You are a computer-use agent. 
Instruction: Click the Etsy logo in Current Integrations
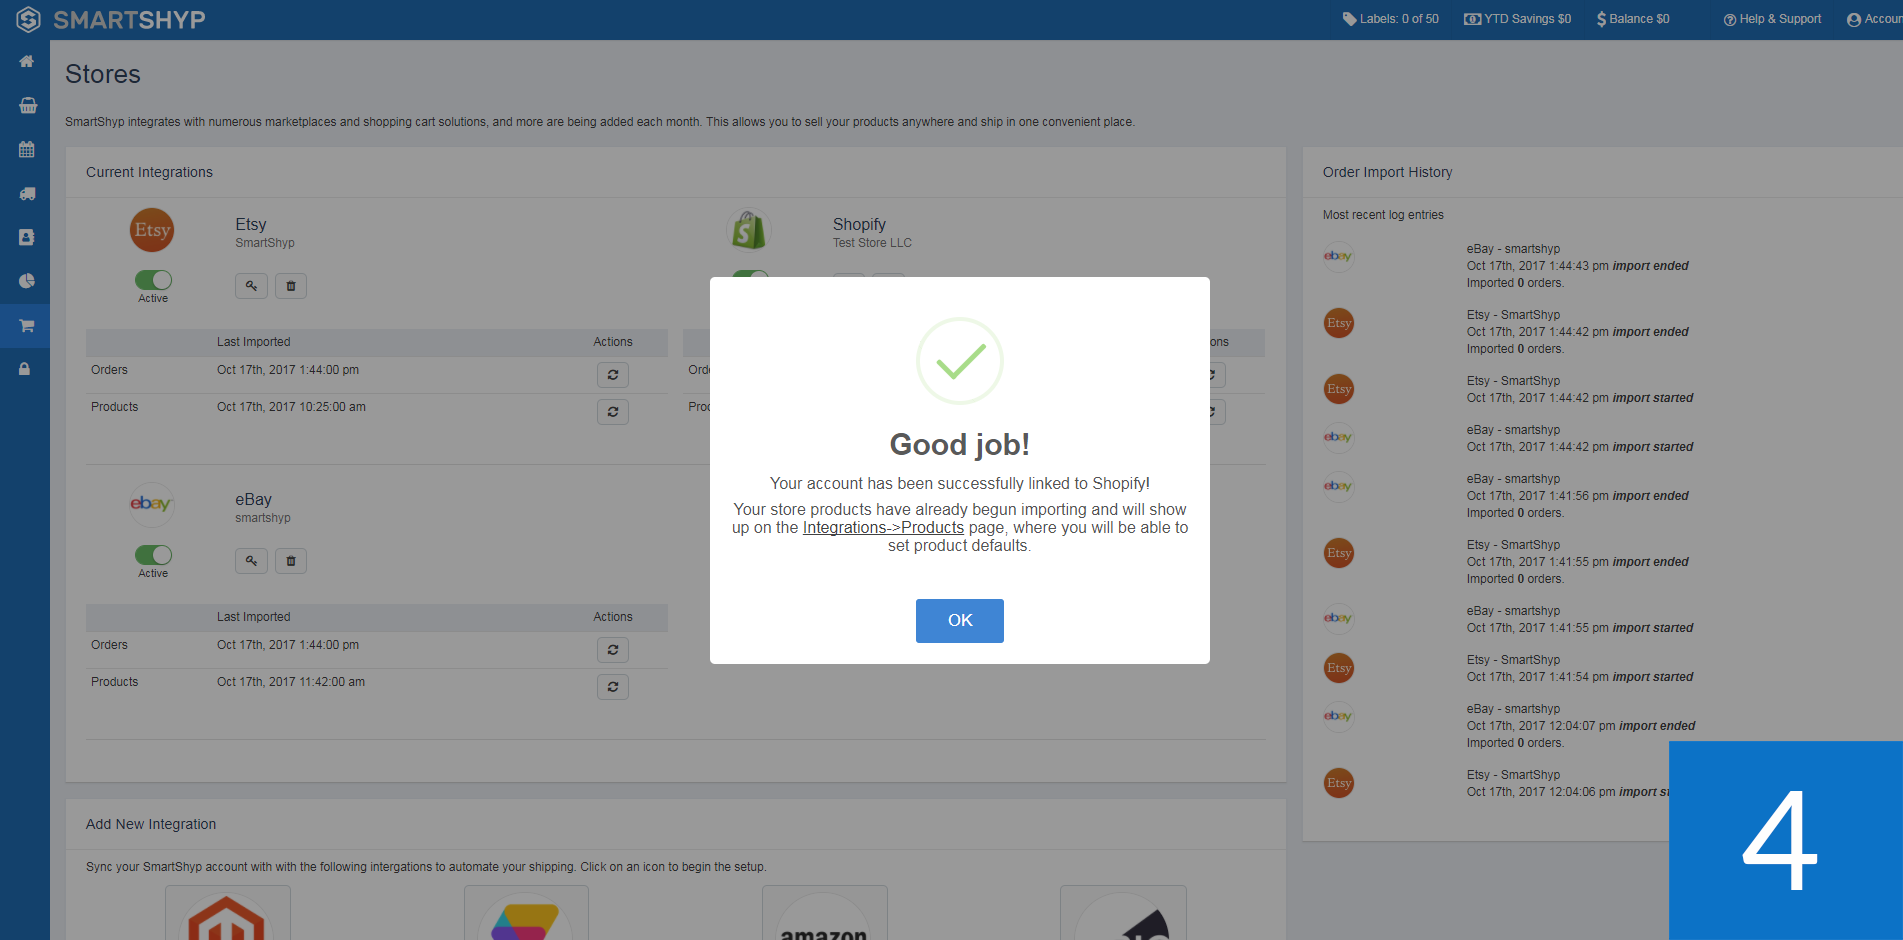coord(152,231)
